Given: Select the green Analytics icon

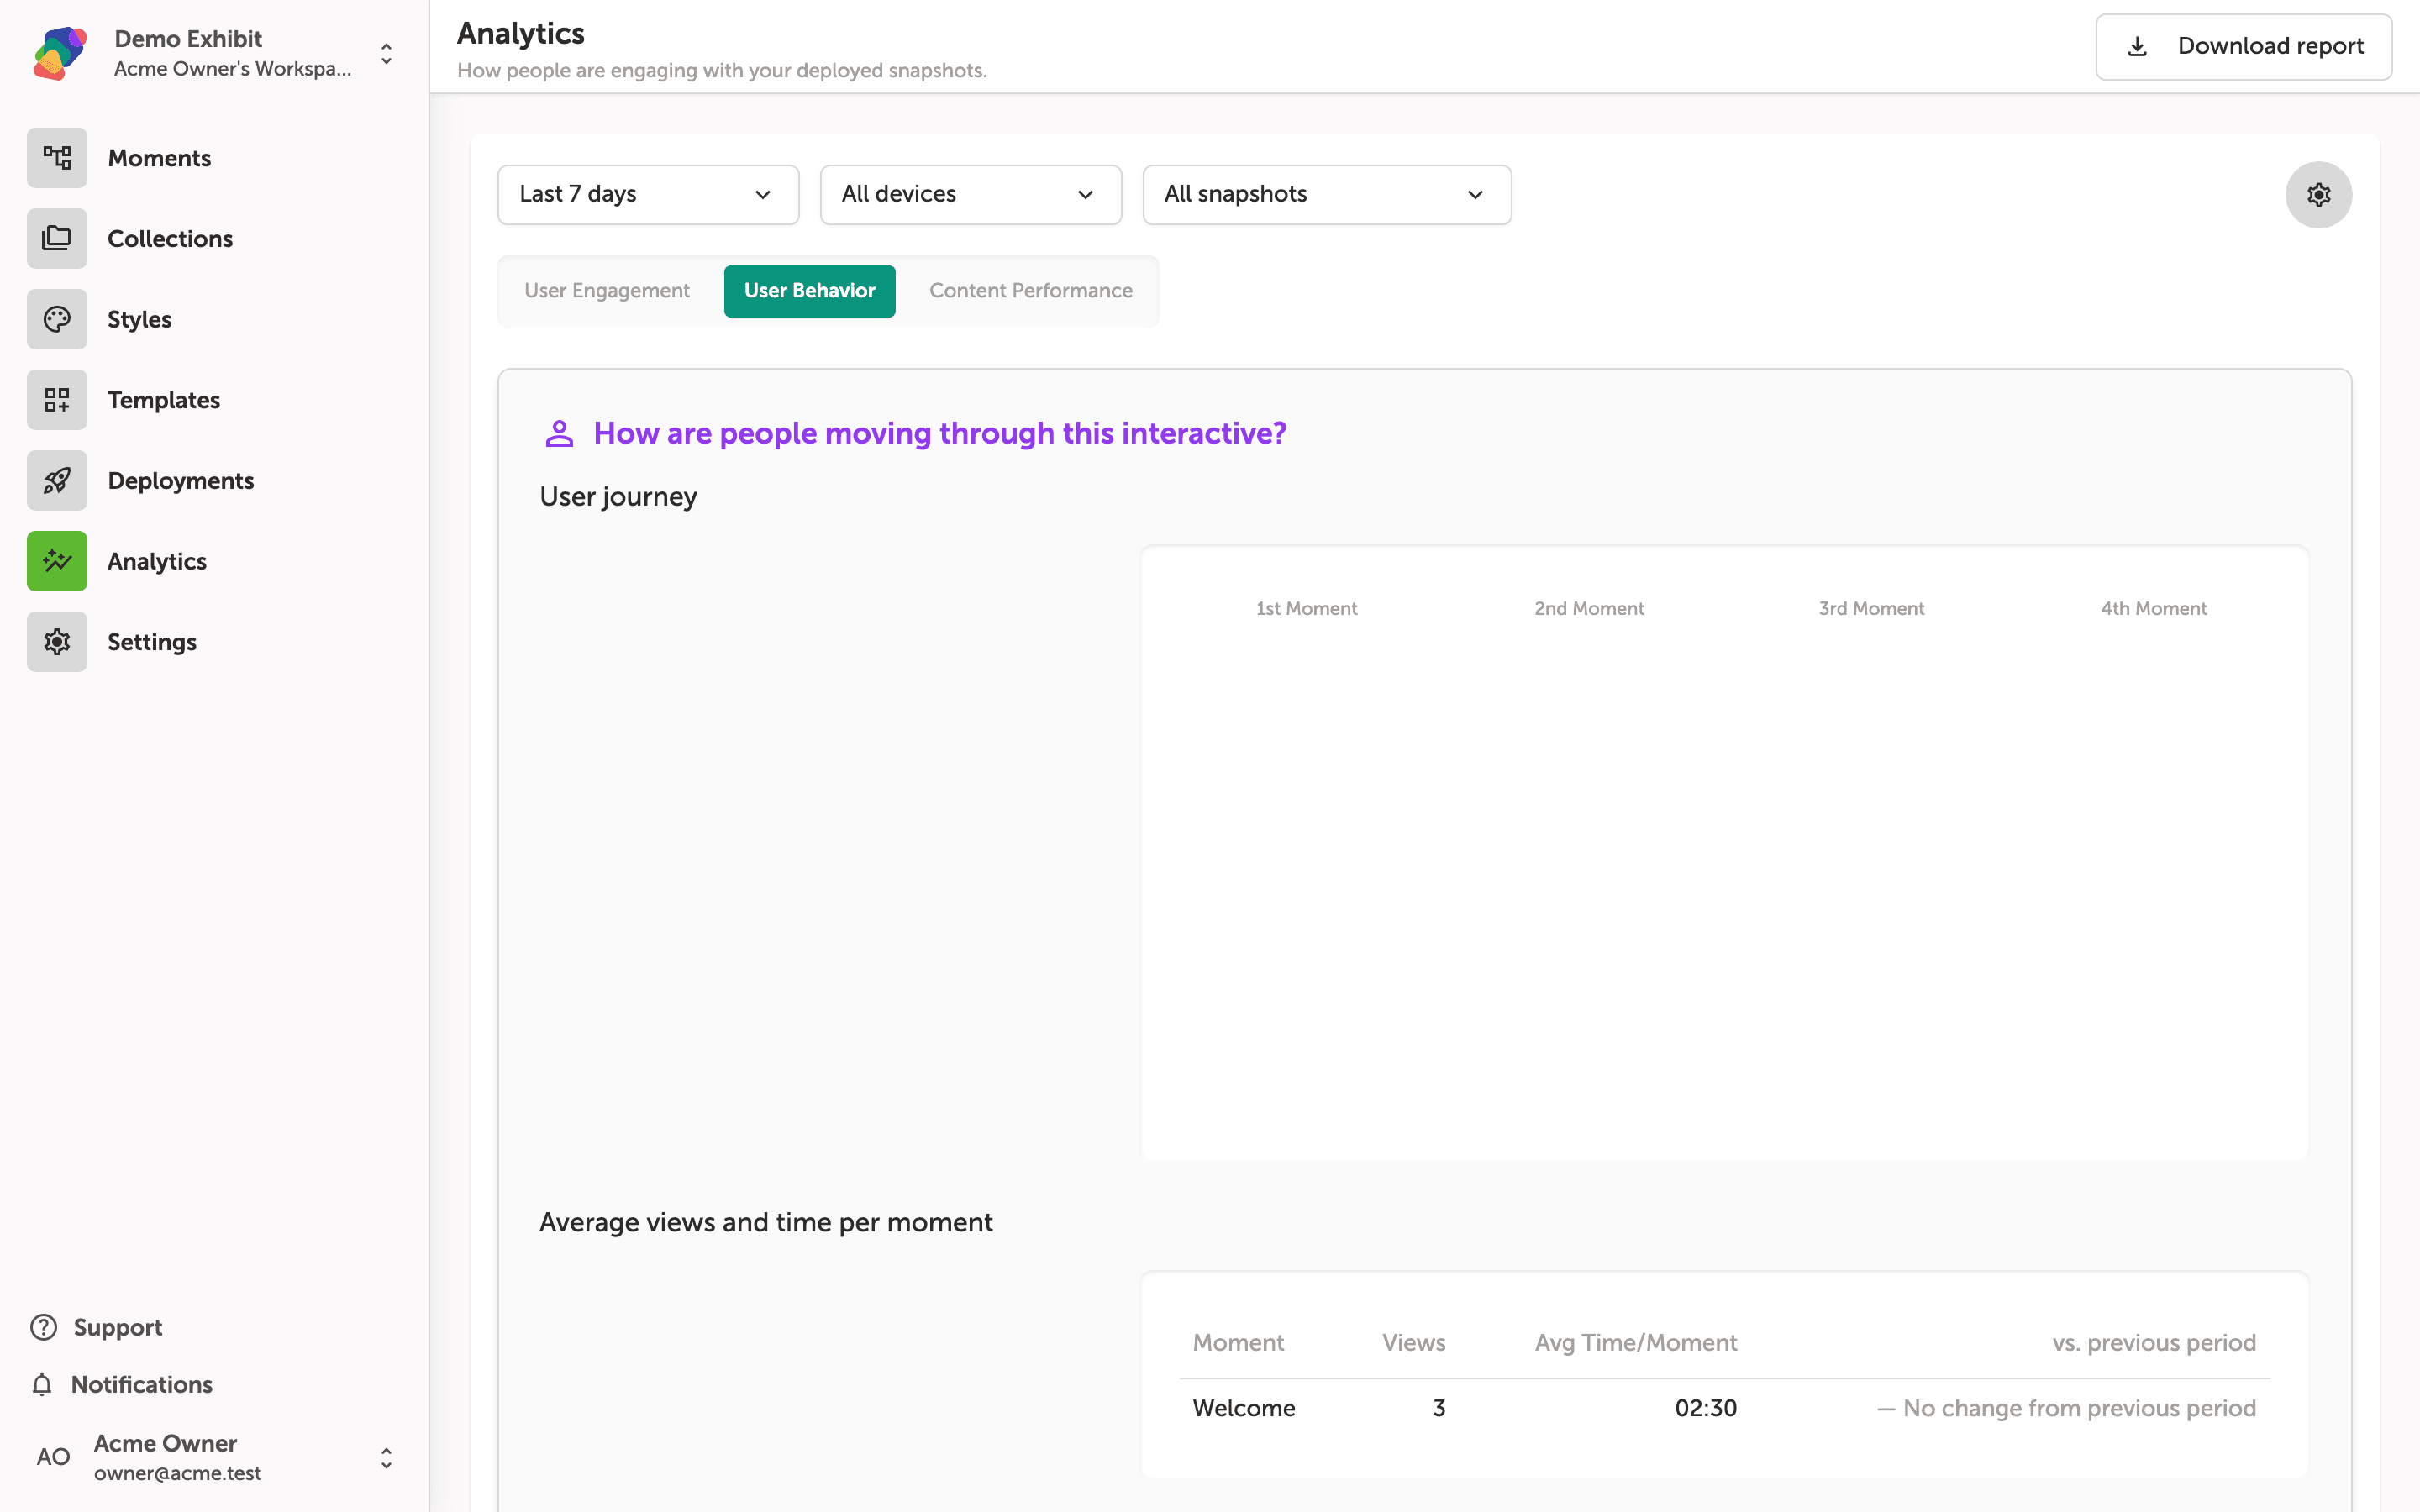Looking at the screenshot, I should click(57, 561).
